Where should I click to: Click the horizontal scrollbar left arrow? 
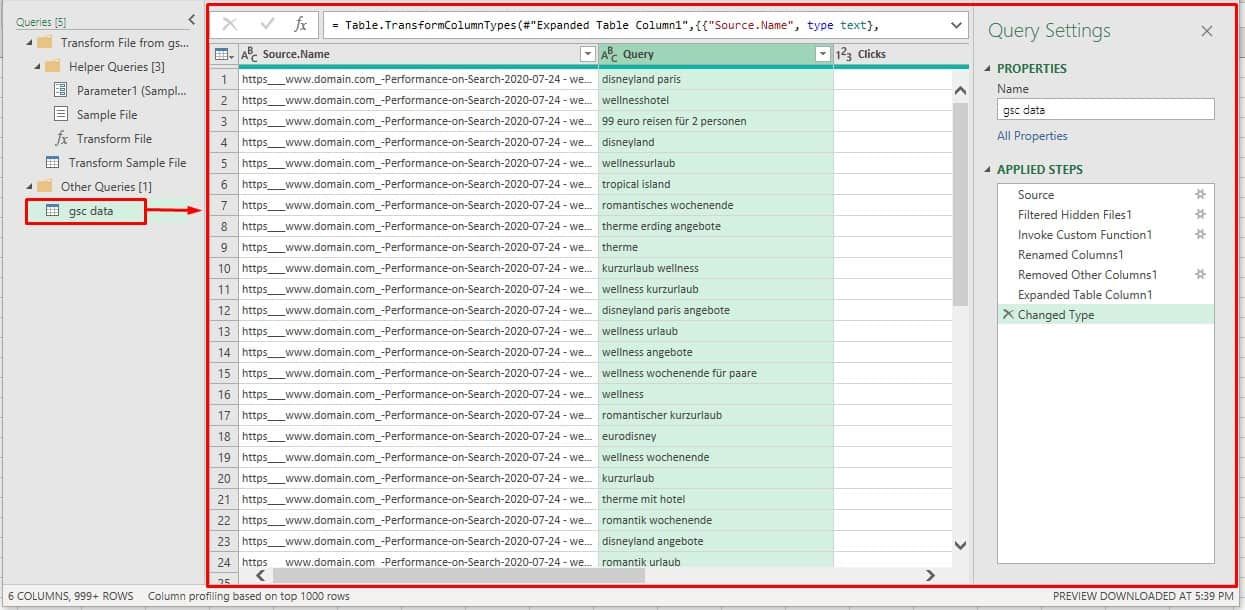tap(261, 575)
